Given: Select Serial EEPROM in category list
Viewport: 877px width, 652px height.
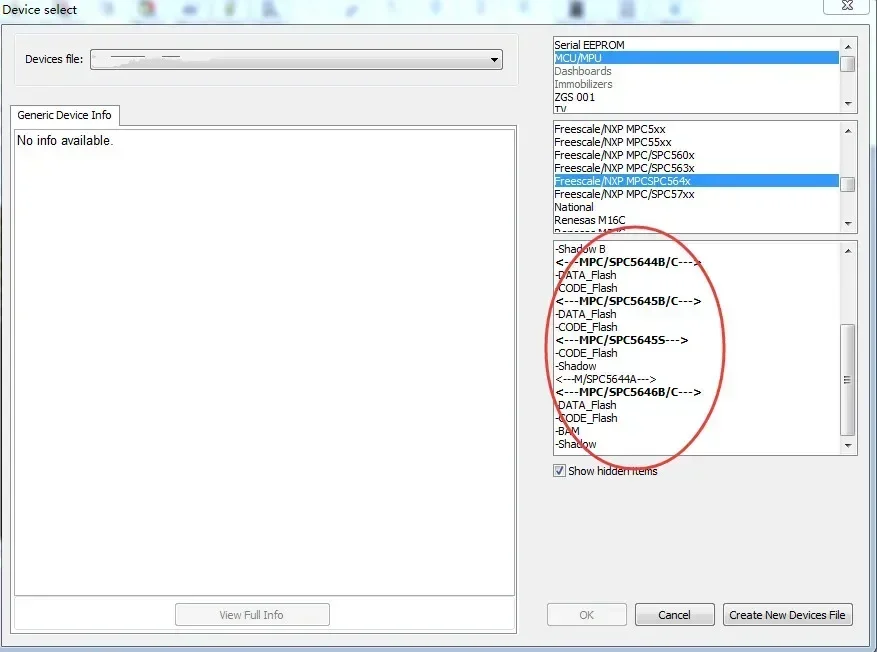Looking at the screenshot, I should point(696,45).
